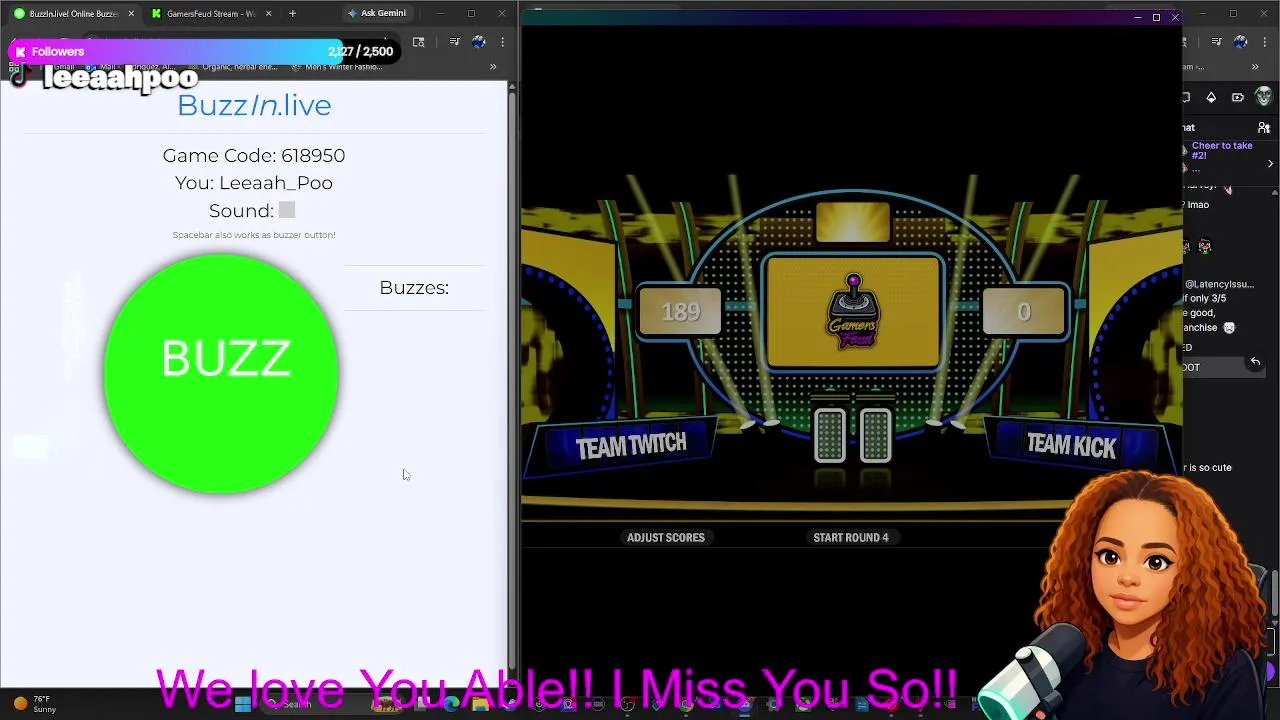
Task: Click the left strike card below the board
Action: [830, 435]
